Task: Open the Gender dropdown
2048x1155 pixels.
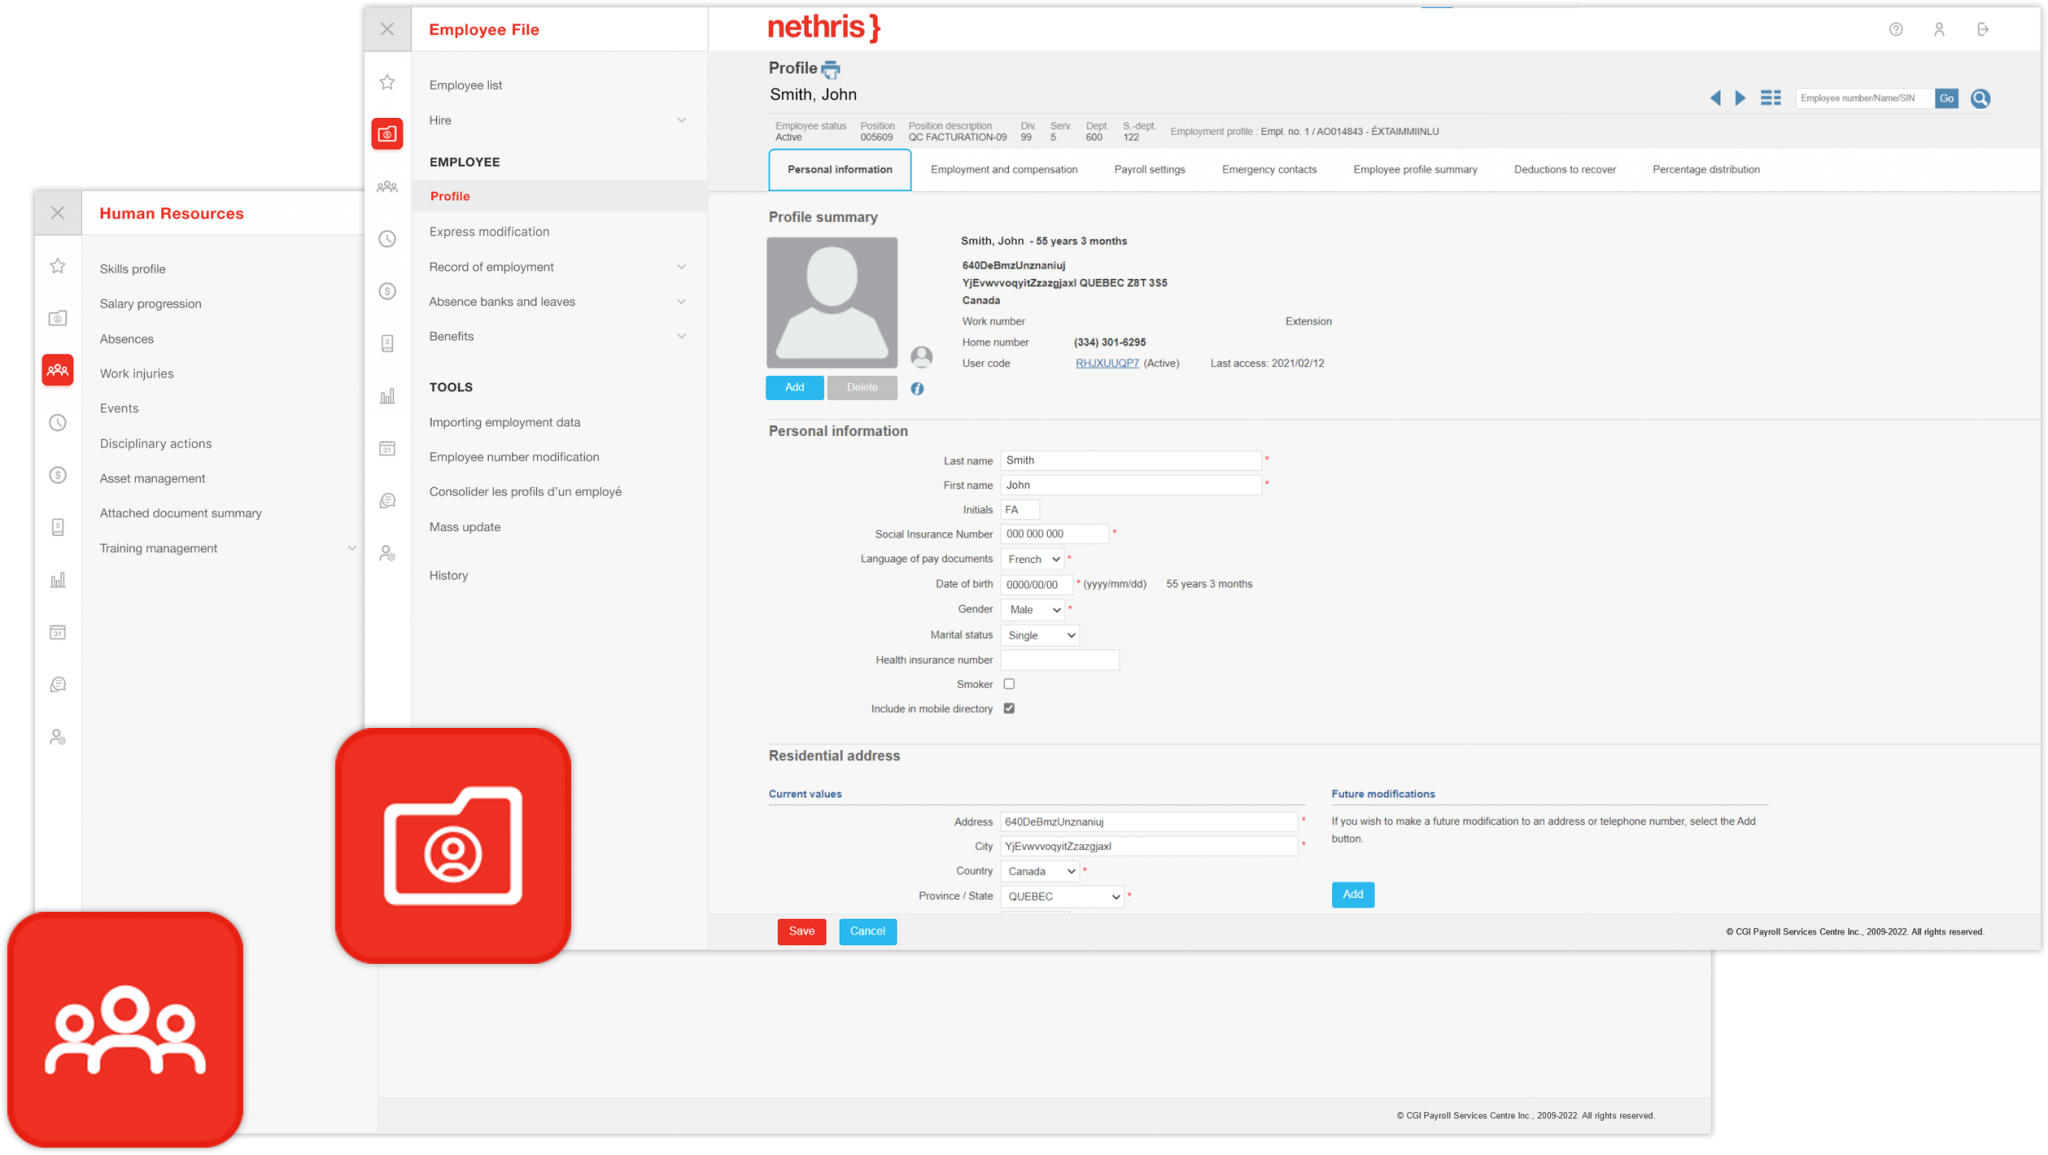Action: [1035, 610]
